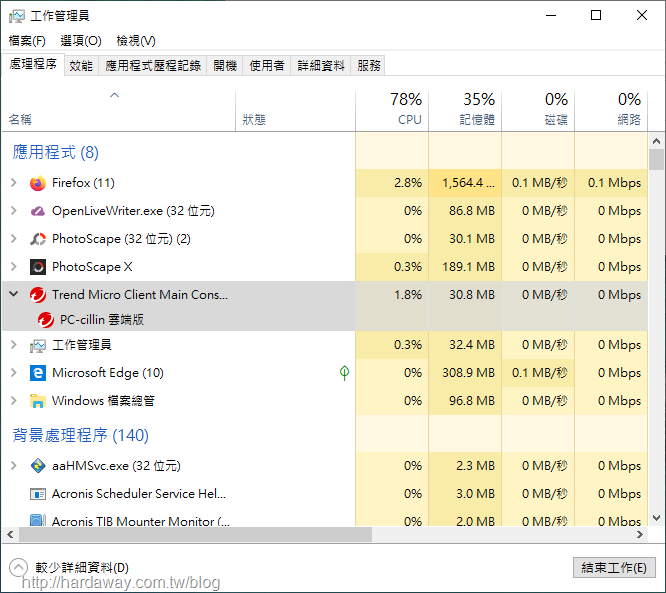The width and height of the screenshot is (666, 593).
Task: Sort by the 記憶體 column header
Action: click(465, 111)
